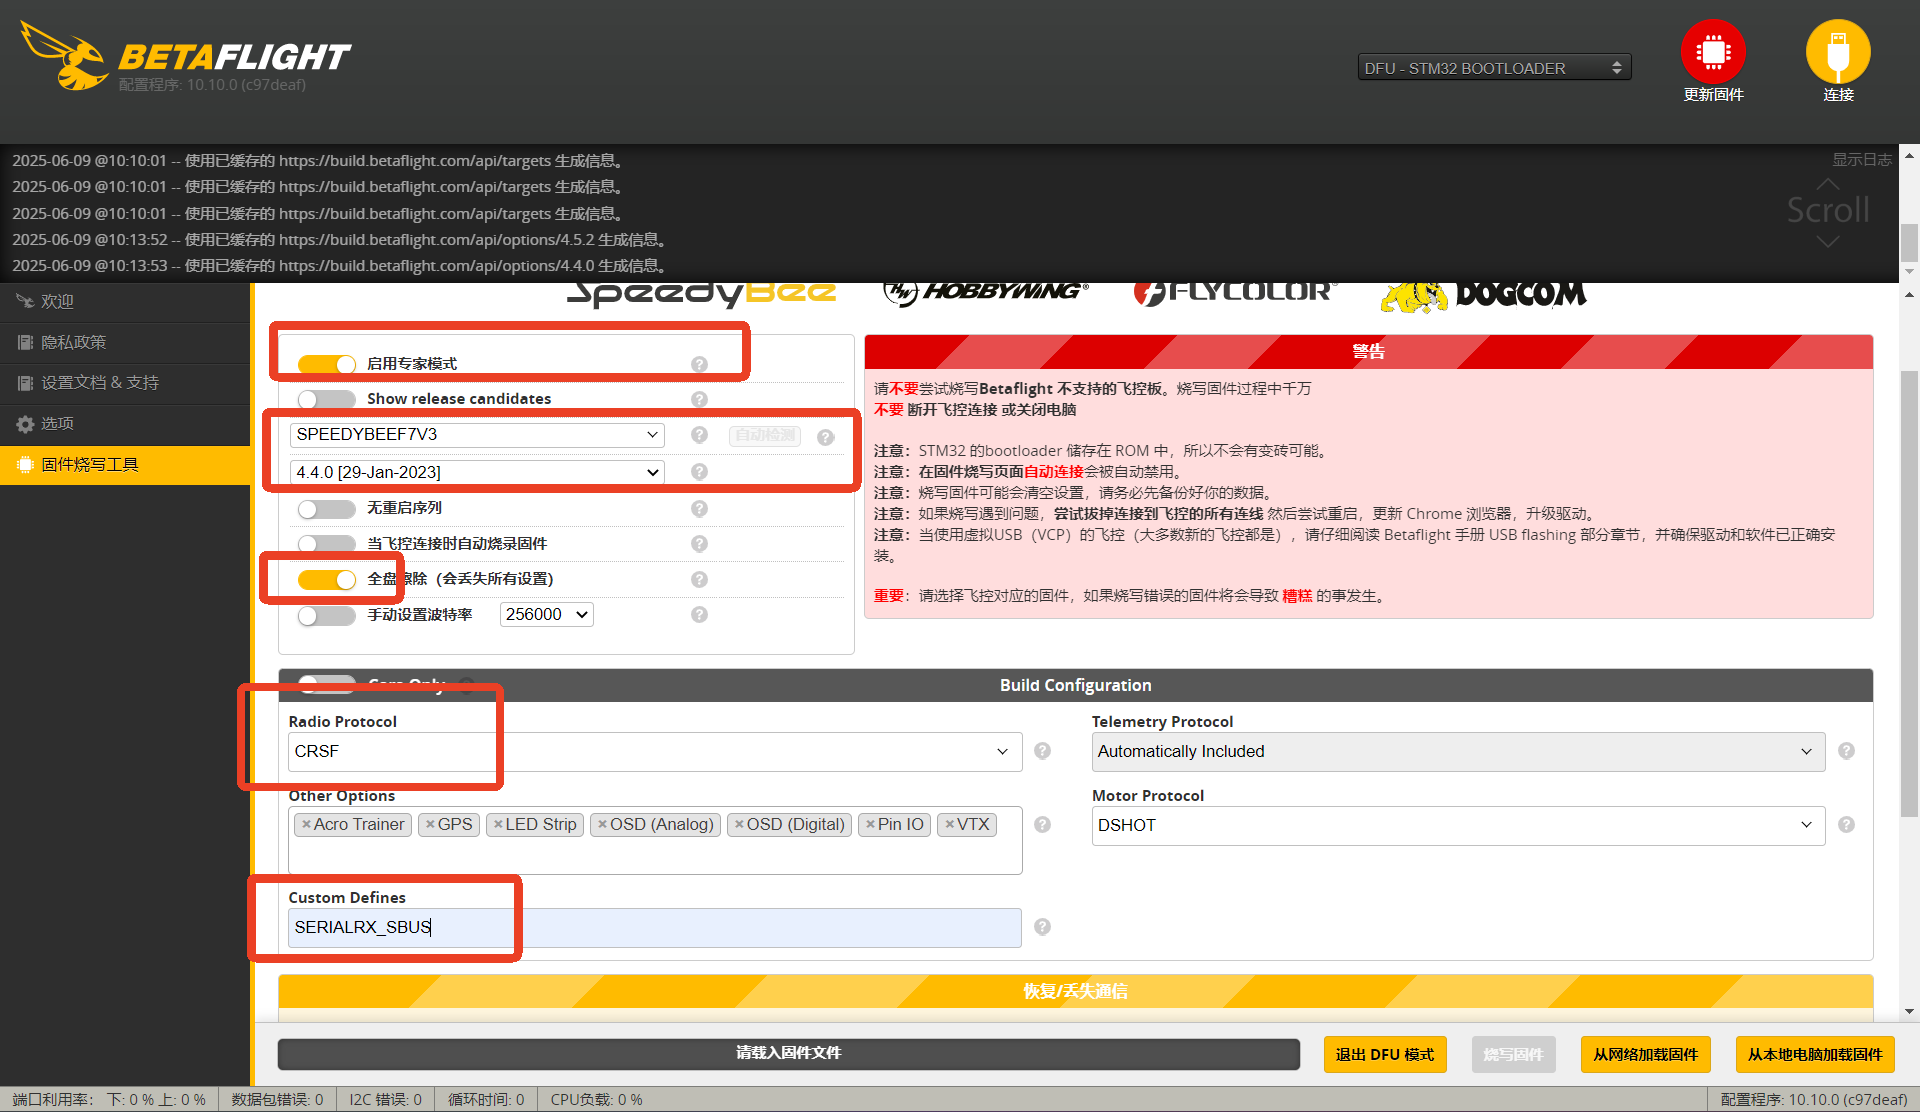The image size is (1920, 1112).
Task: Toggle Show release candidates switch
Action: click(x=326, y=399)
